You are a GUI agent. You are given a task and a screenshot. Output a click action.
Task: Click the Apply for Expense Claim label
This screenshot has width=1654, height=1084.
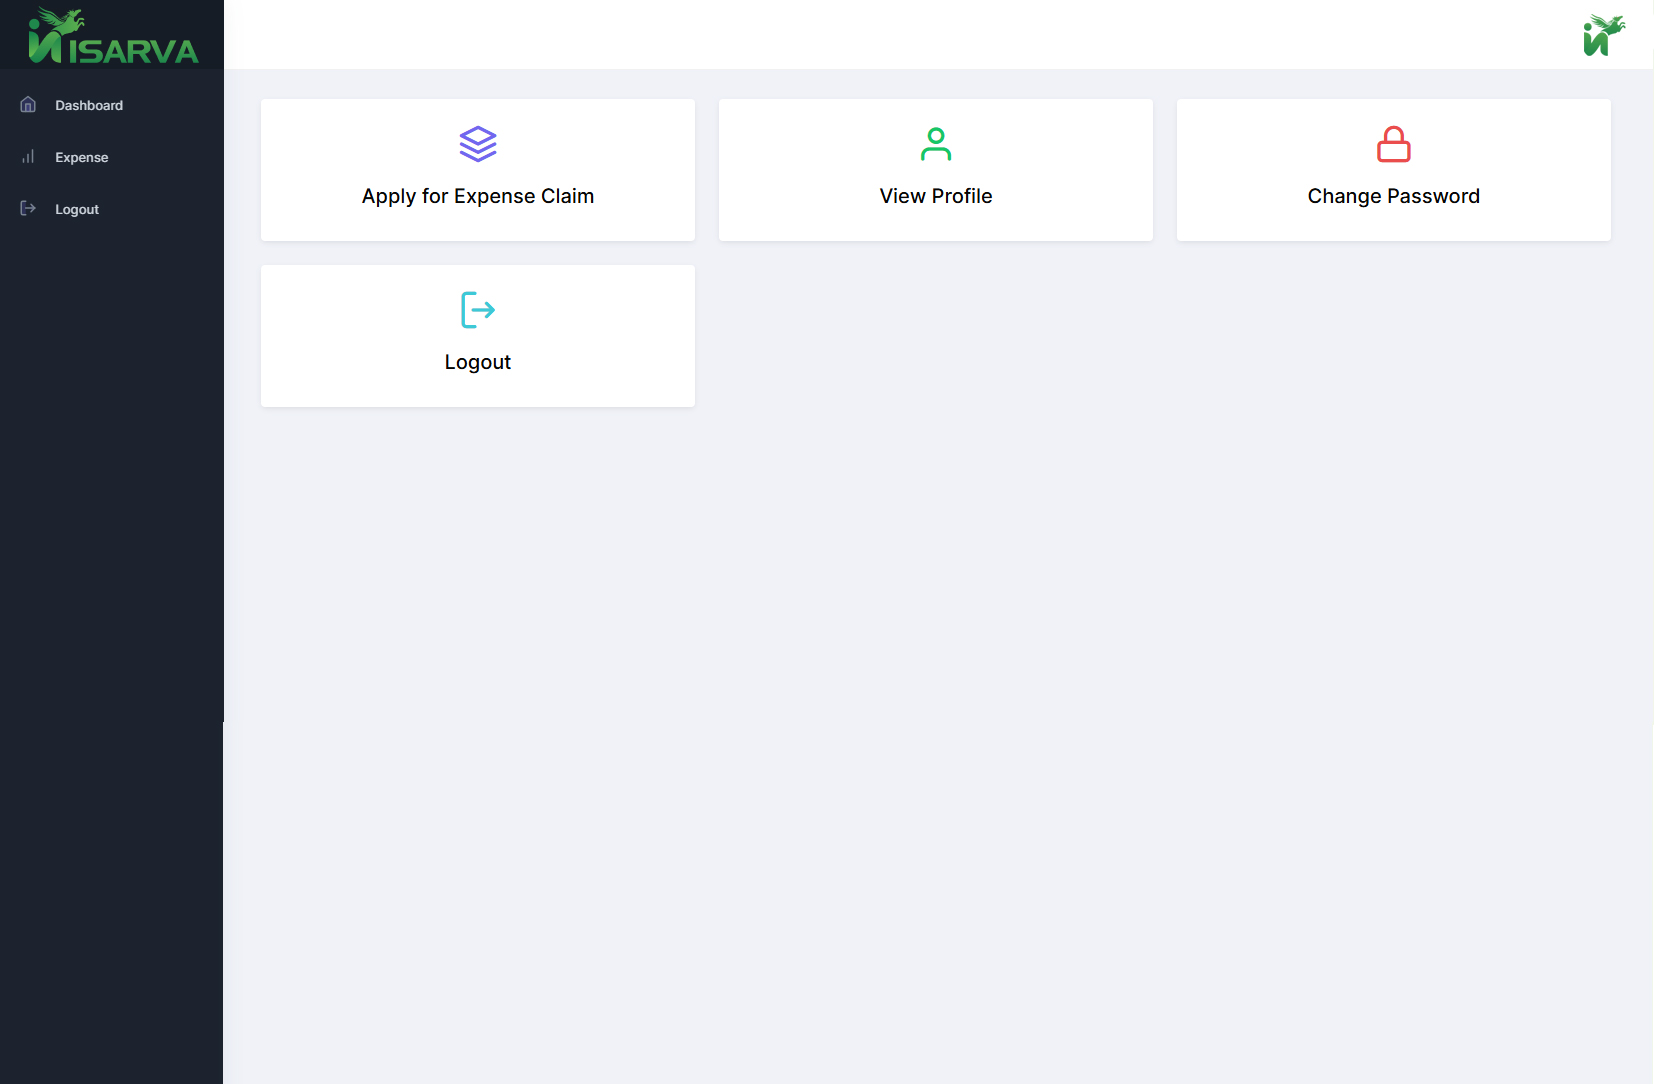(478, 196)
